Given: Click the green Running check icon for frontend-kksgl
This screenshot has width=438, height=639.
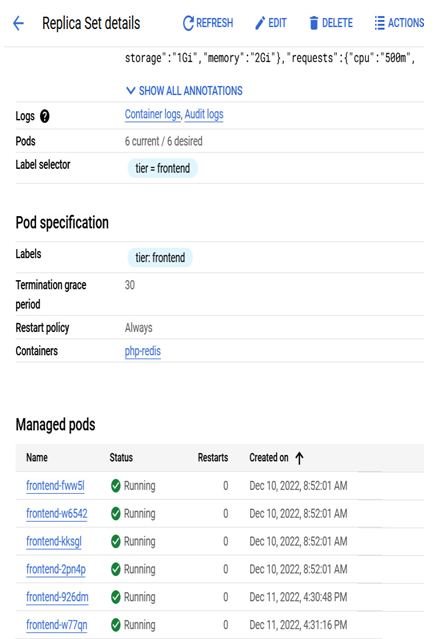Looking at the screenshot, I should tap(116, 541).
